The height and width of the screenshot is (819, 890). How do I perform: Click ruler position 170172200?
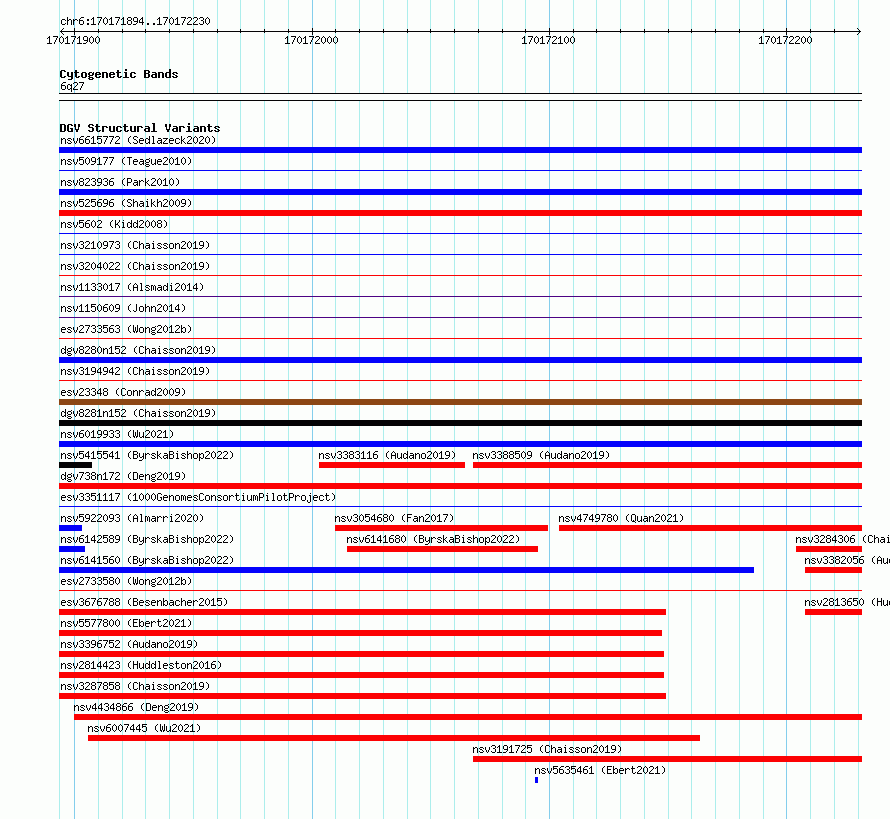click(786, 40)
